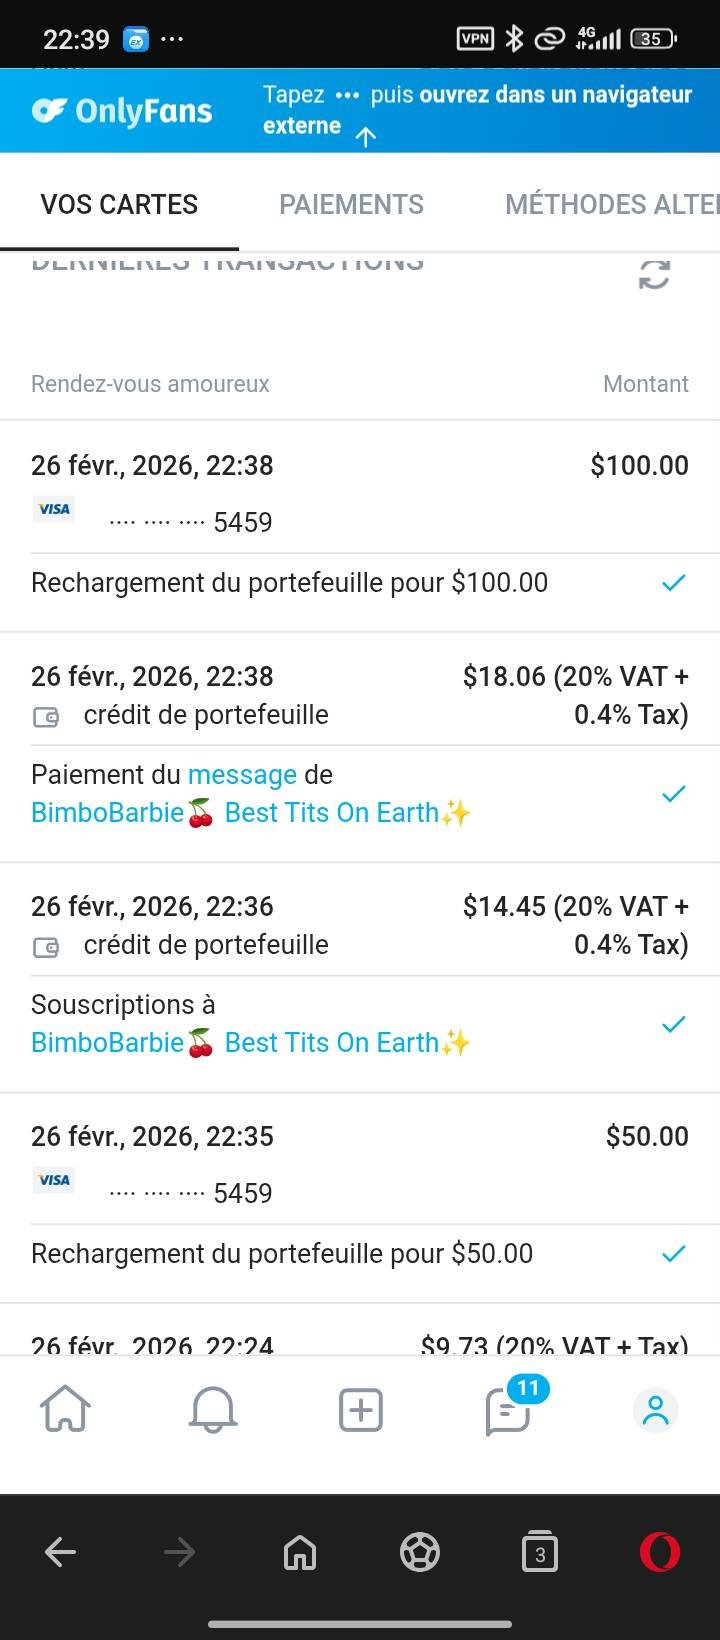Image resolution: width=720 pixels, height=1640 pixels.
Task: Tap the OnlyFans logo in banner
Action: coord(122,111)
